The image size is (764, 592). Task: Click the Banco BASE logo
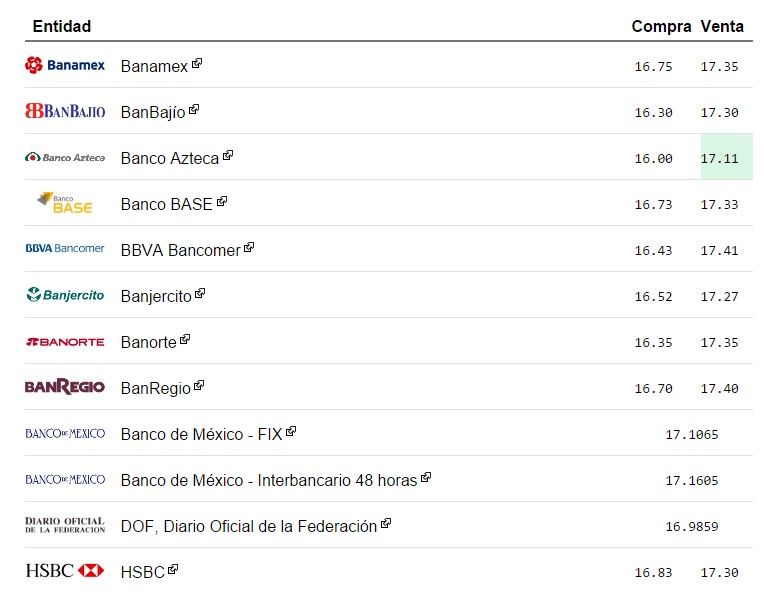(65, 203)
